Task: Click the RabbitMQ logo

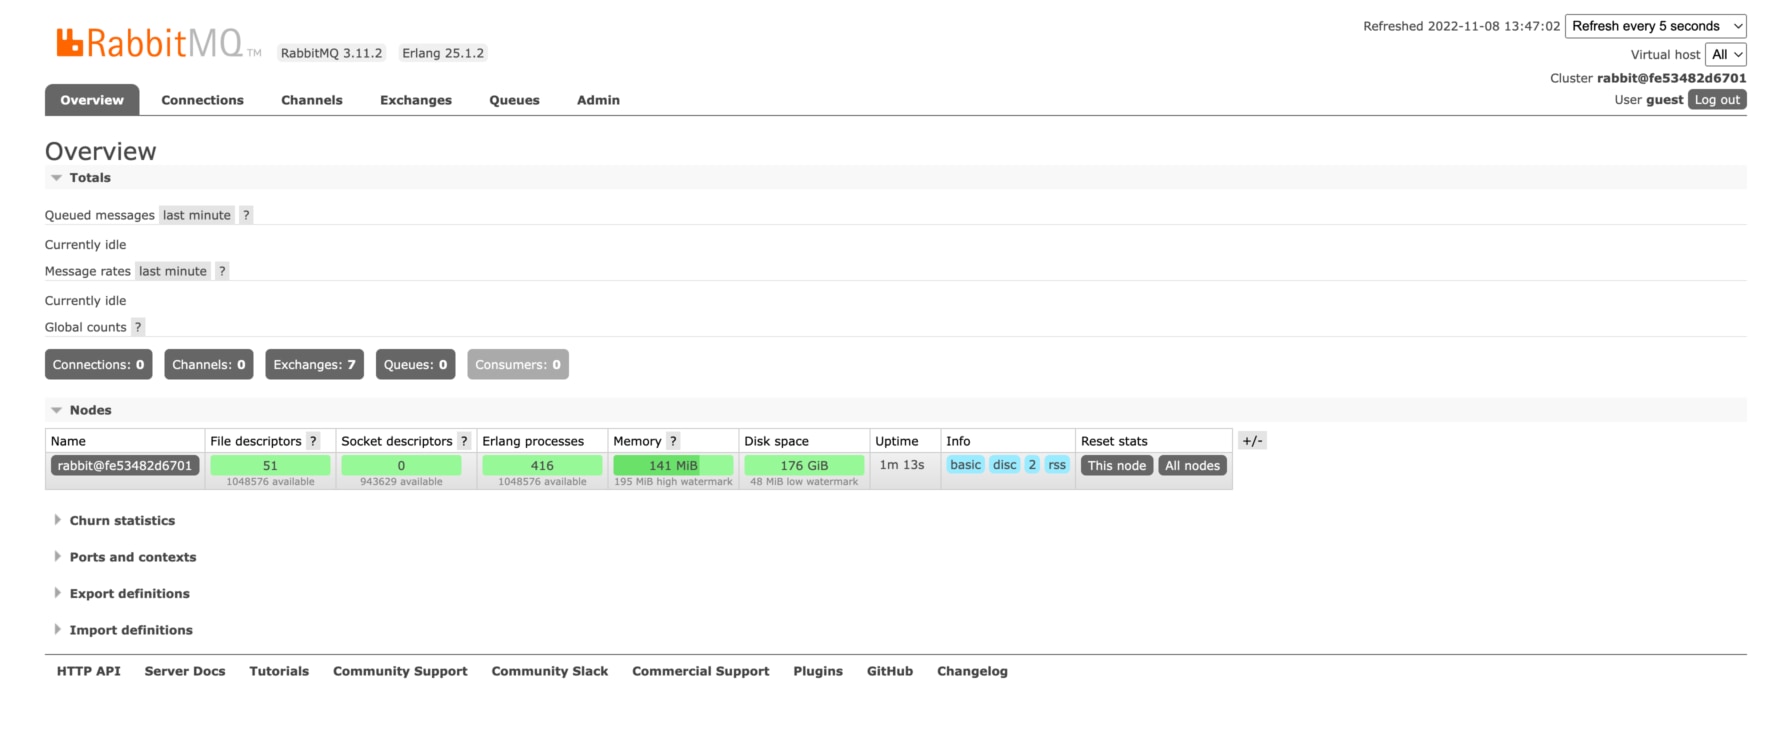Action: 158,43
